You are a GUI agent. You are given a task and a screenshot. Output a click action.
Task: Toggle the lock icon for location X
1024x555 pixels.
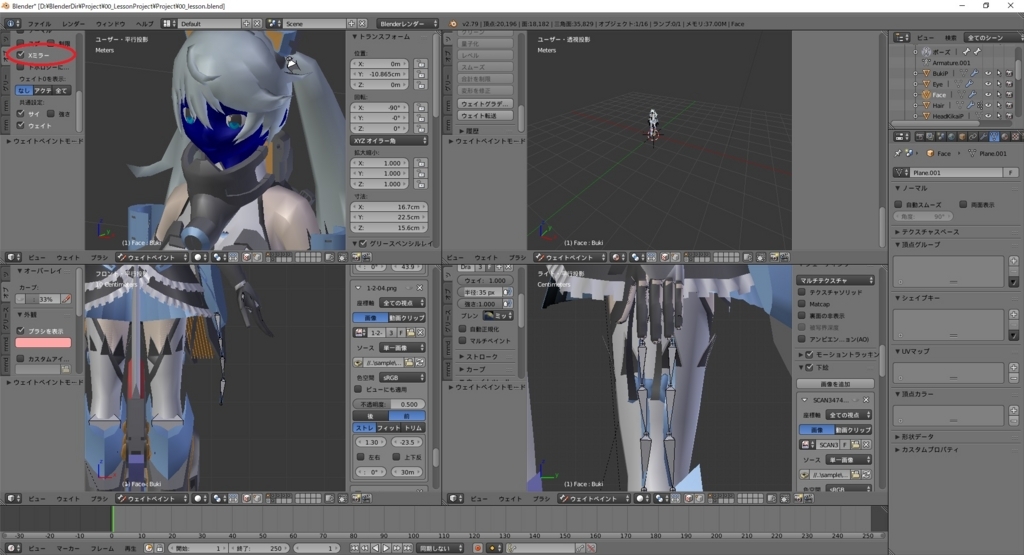point(421,64)
